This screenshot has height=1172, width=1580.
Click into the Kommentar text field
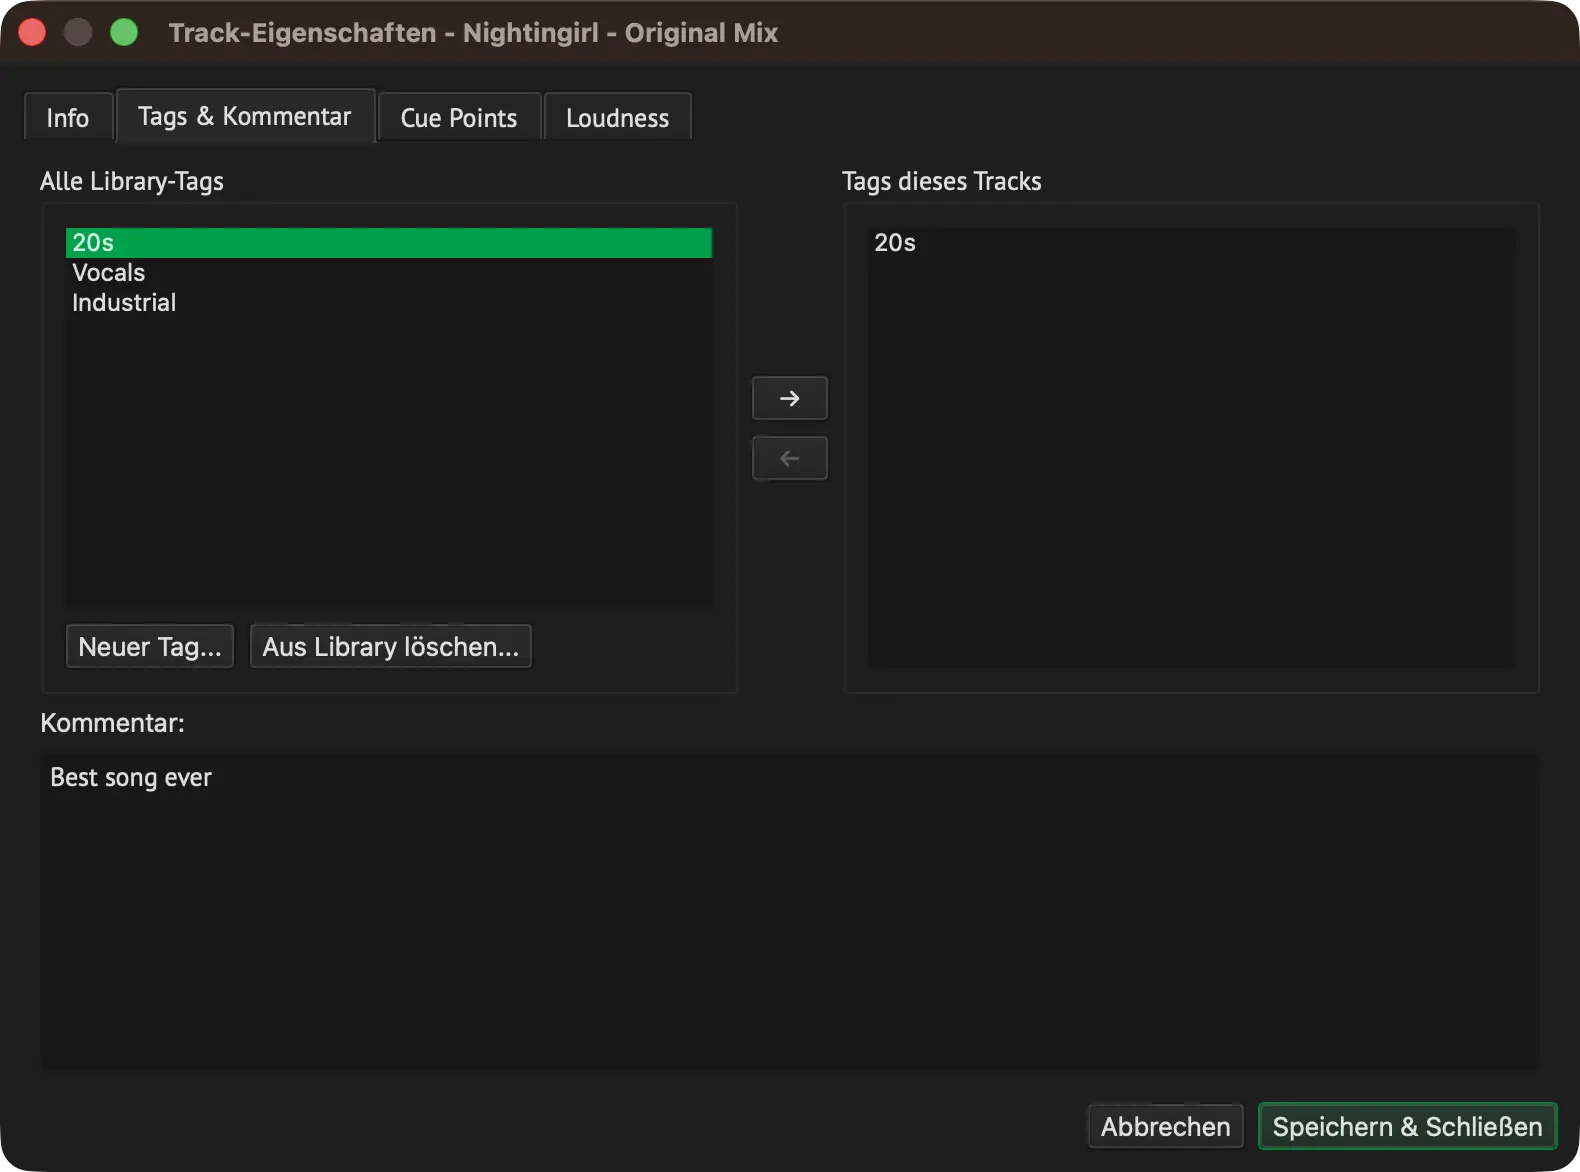[x=790, y=911]
